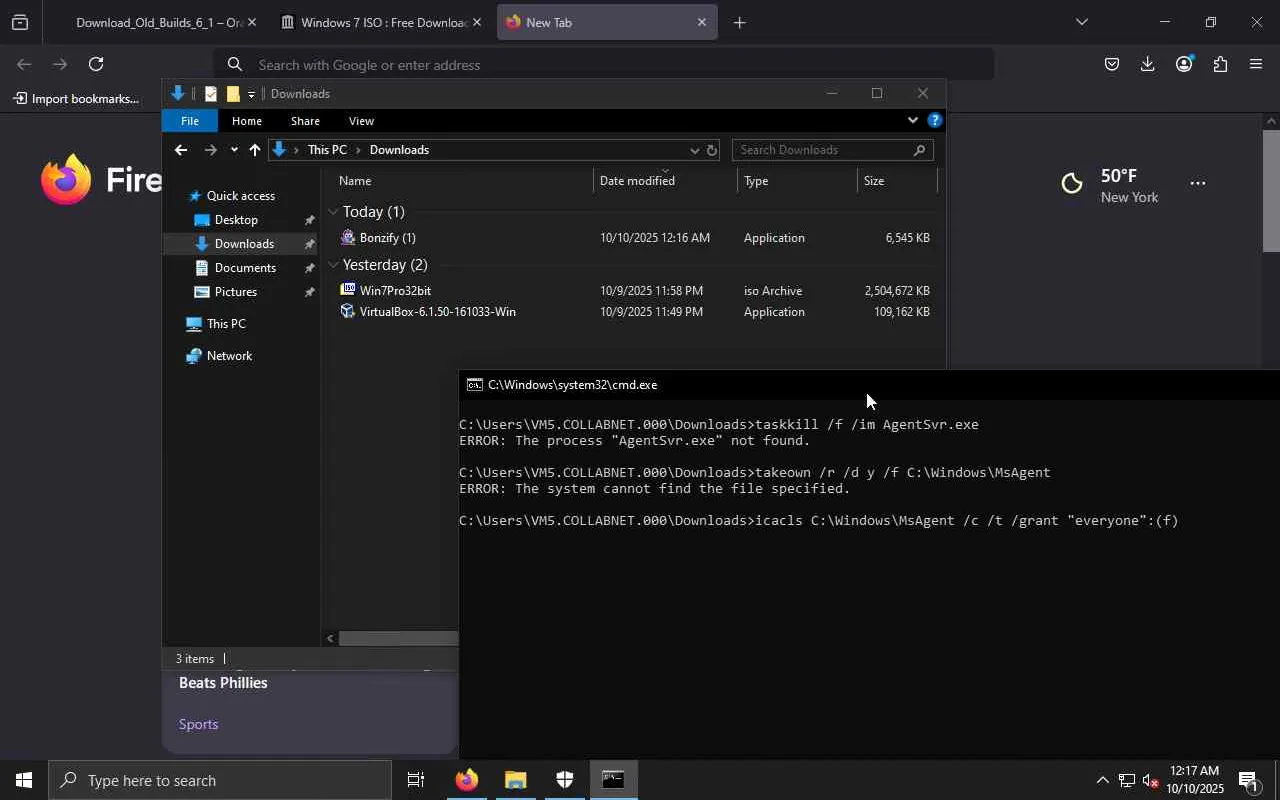The height and width of the screenshot is (800, 1280).
Task: Open Task View from taskbar
Action: pos(416,781)
